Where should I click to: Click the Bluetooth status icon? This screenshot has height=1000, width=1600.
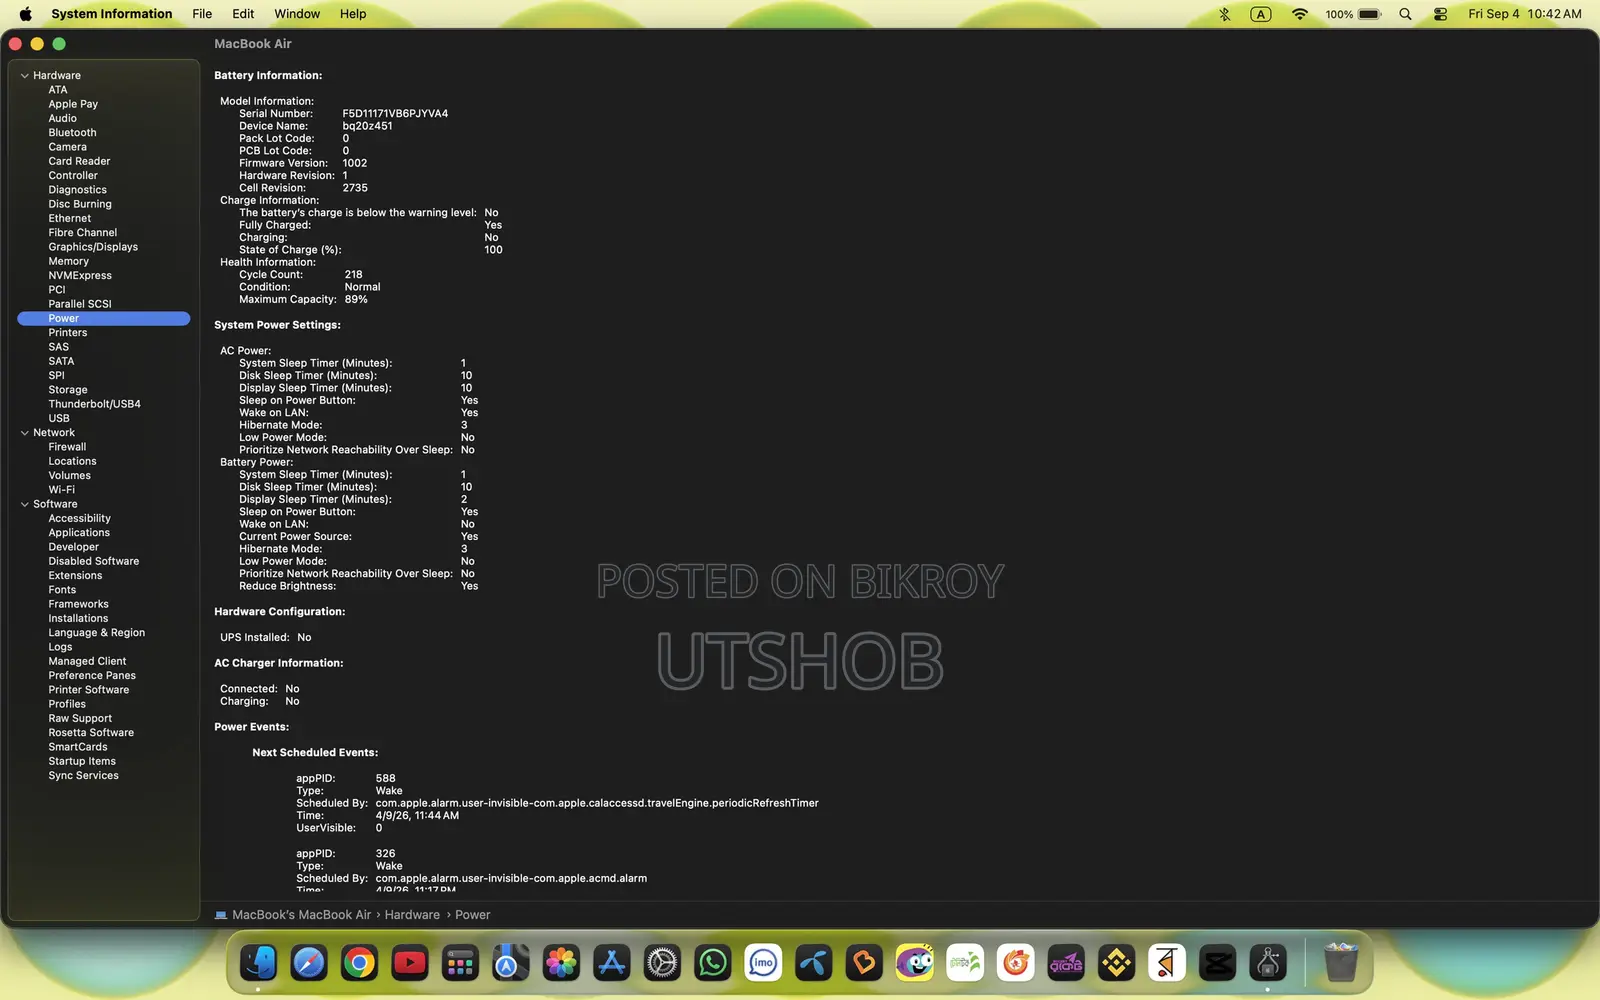tap(1225, 14)
